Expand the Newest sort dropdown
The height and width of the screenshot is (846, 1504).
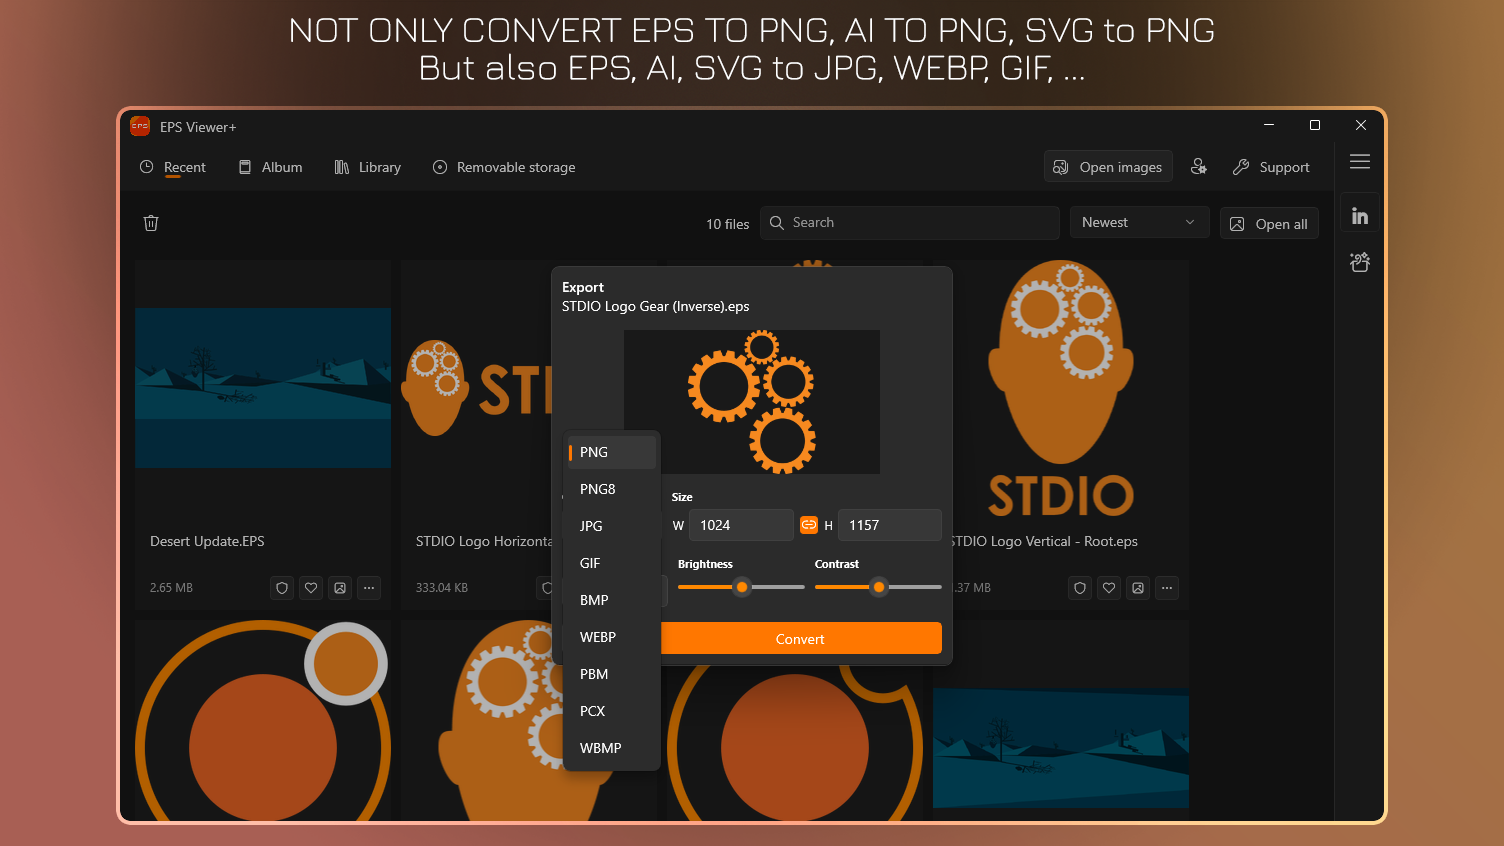coord(1139,222)
